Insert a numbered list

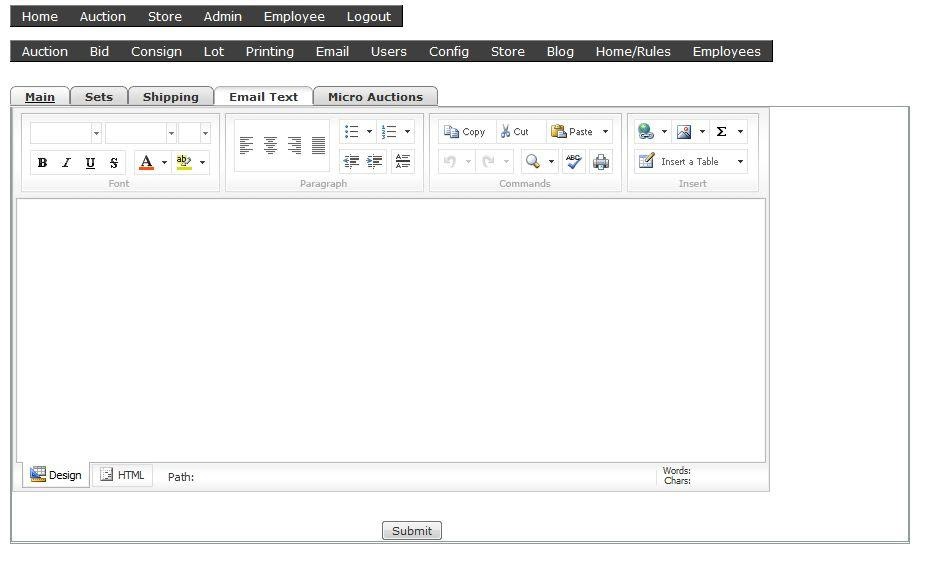[x=389, y=131]
